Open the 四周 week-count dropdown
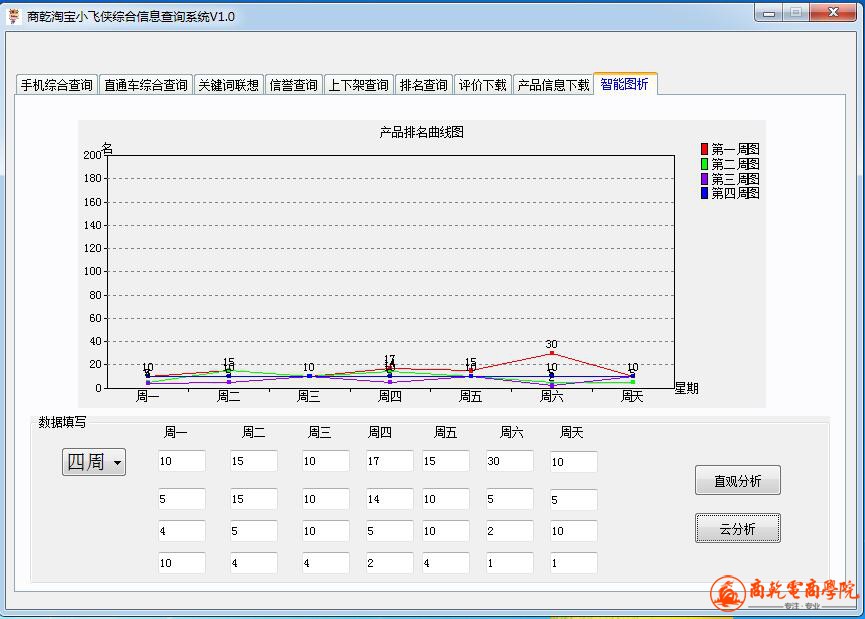Screen dimensions: 865x619 click(94, 462)
